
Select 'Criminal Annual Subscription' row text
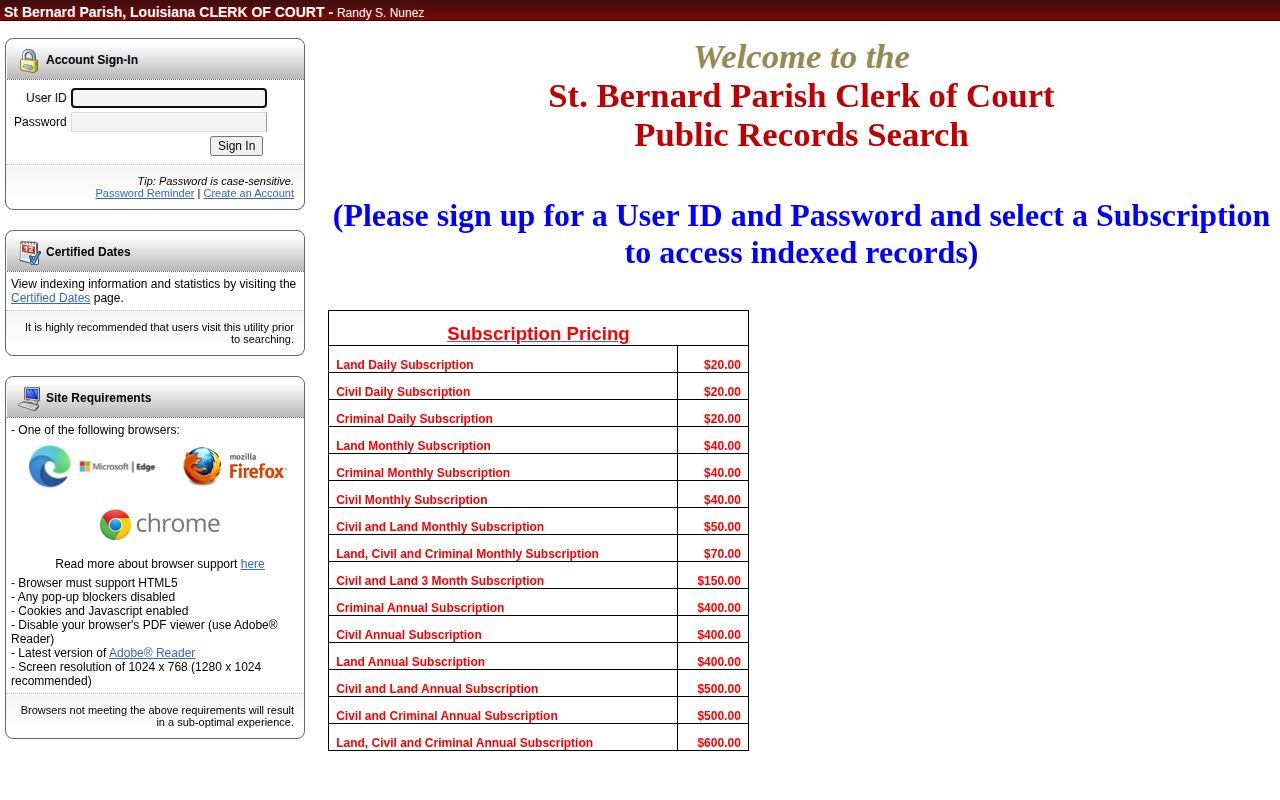pos(420,608)
